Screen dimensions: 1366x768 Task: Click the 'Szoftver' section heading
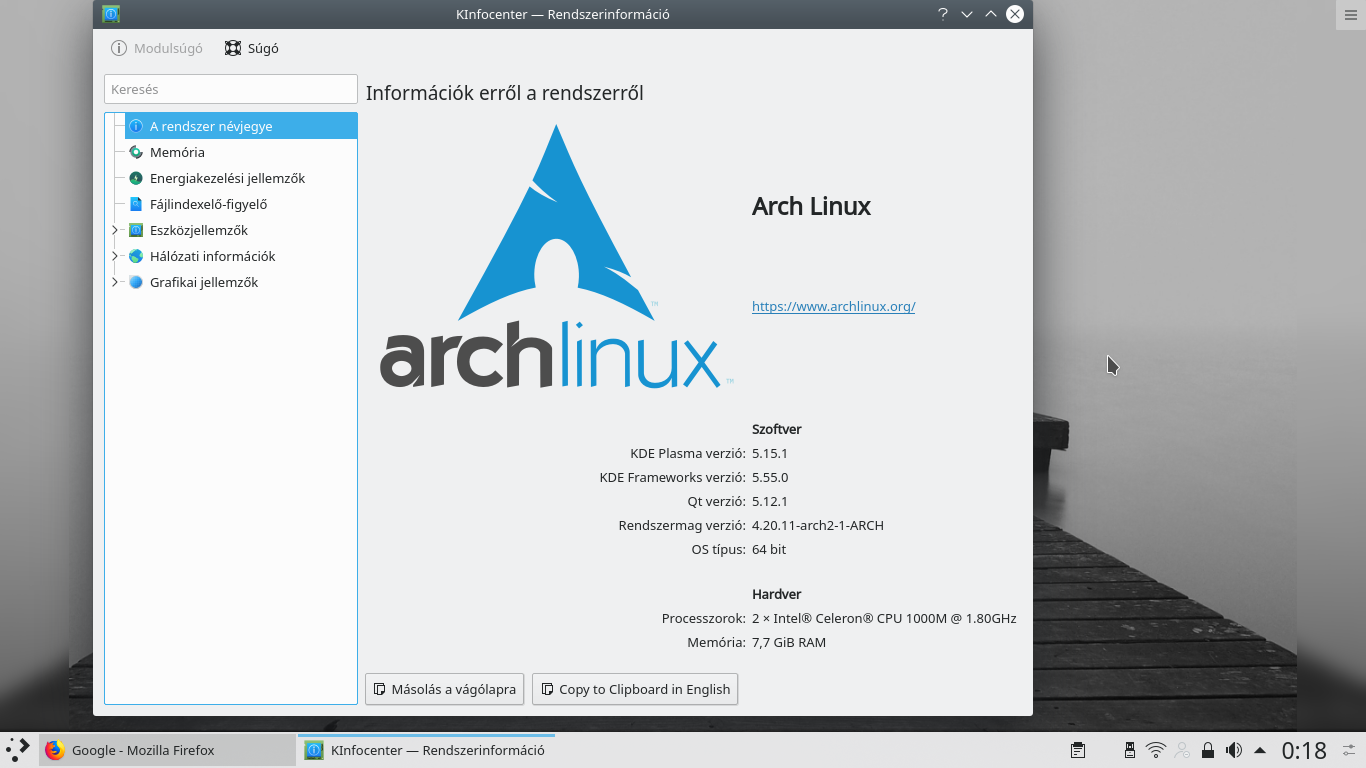(777, 429)
